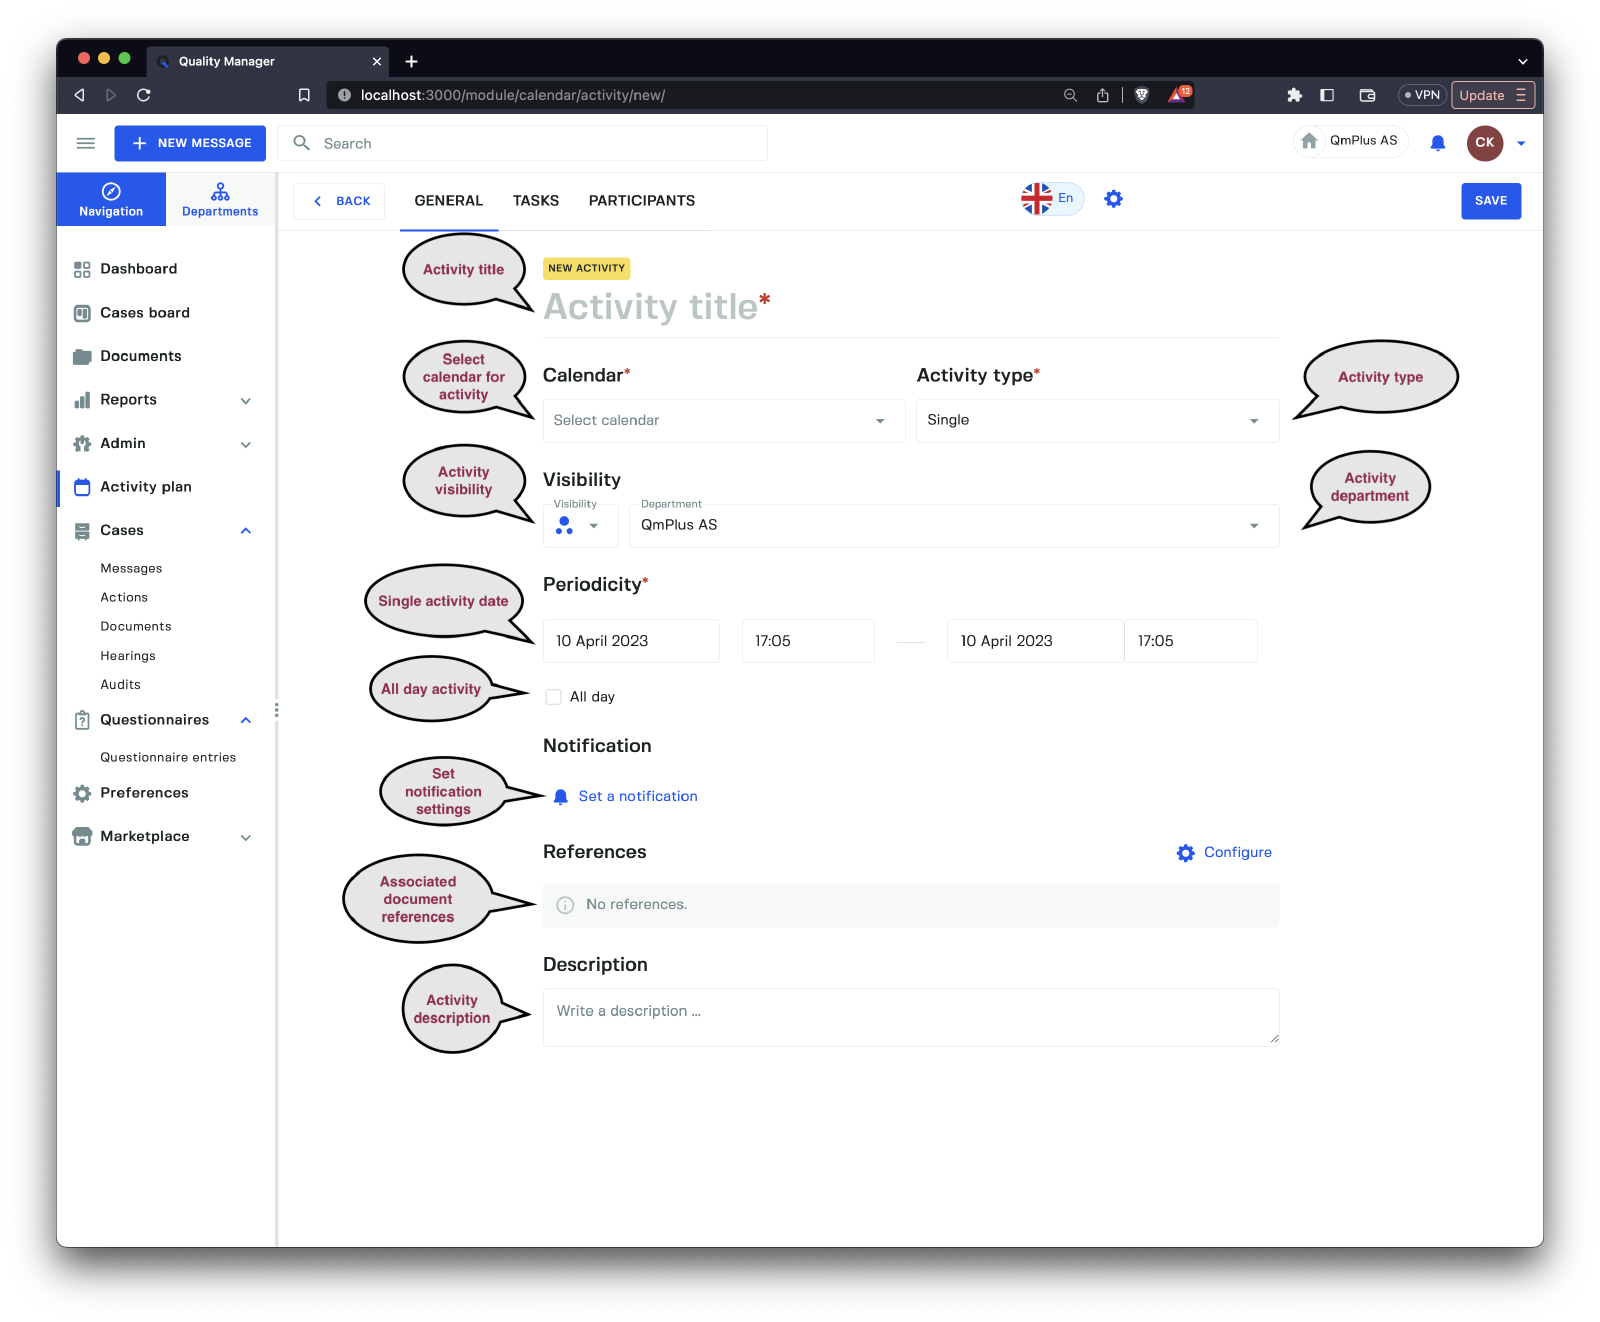Open the Navigation compass panel

pos(111,199)
